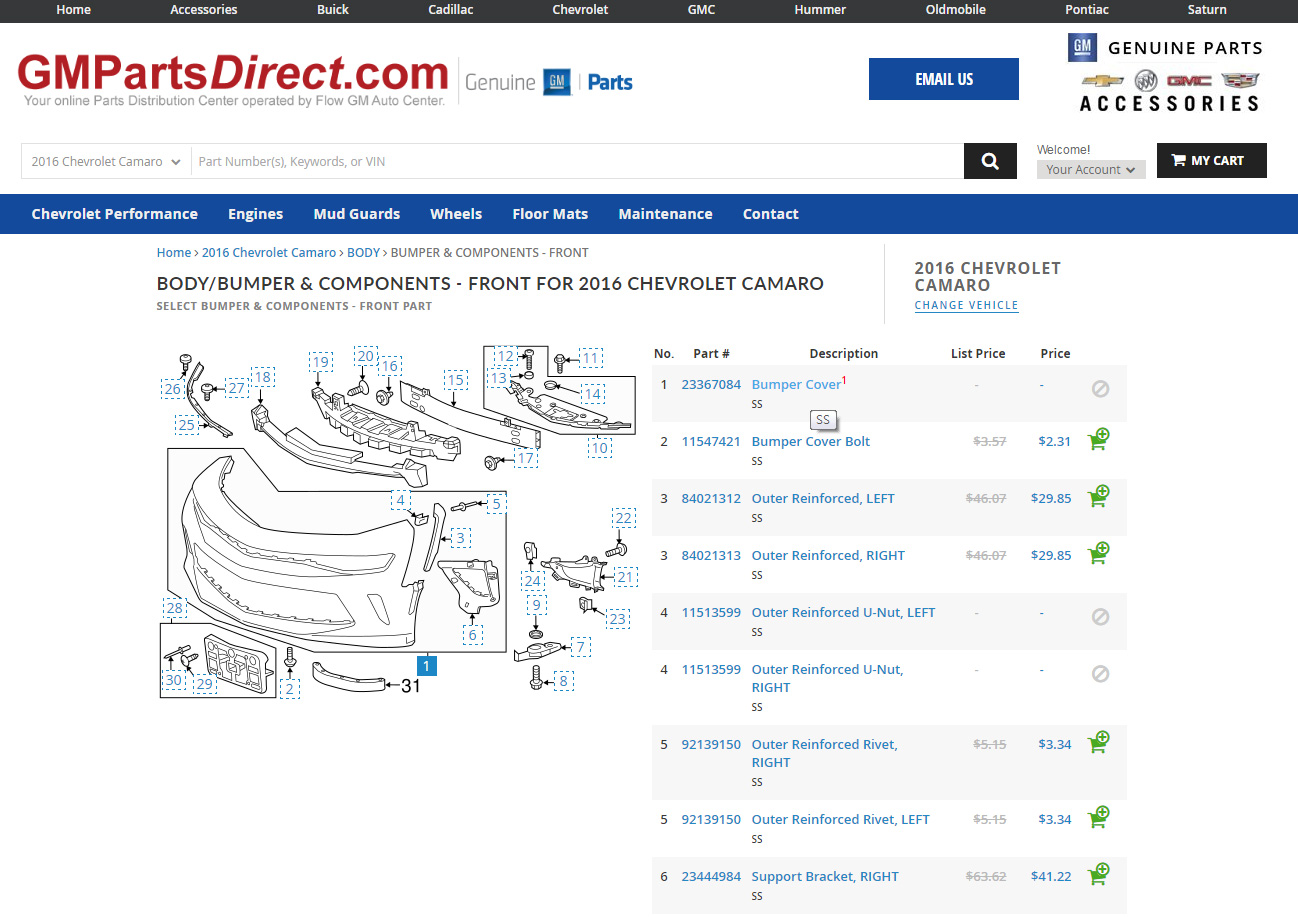Image resolution: width=1298 pixels, height=917 pixels.
Task: Click the GMPartsDirect.com logo
Action: point(233,78)
